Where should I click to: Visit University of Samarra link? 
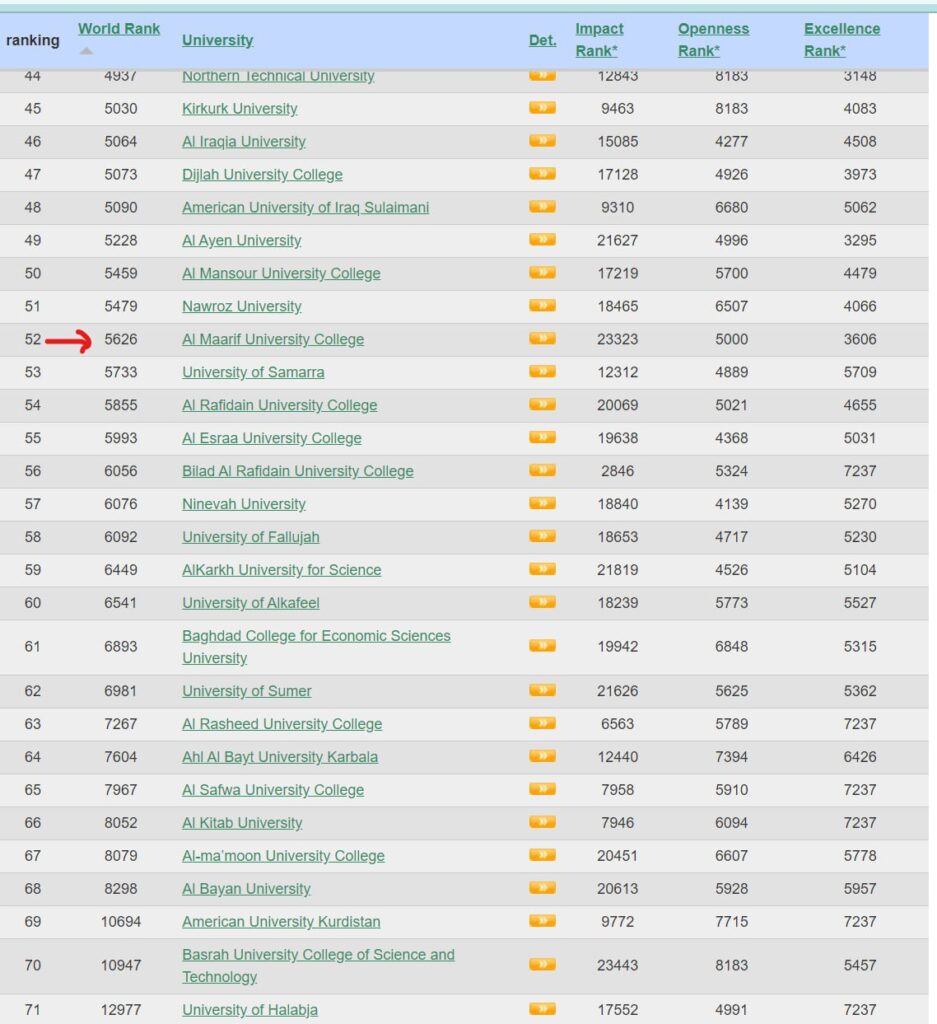tap(253, 372)
